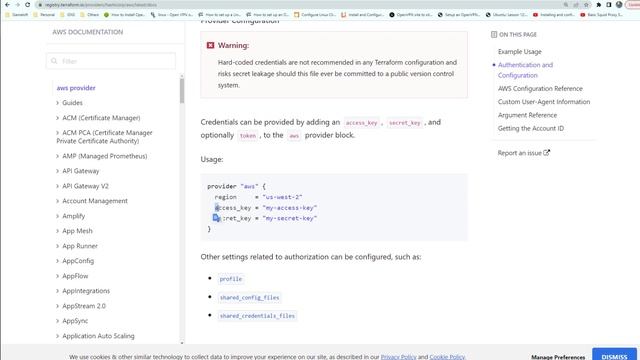Jump to Authentication and Configuration section
This screenshot has width=640, height=360.
pyautogui.click(x=525, y=70)
